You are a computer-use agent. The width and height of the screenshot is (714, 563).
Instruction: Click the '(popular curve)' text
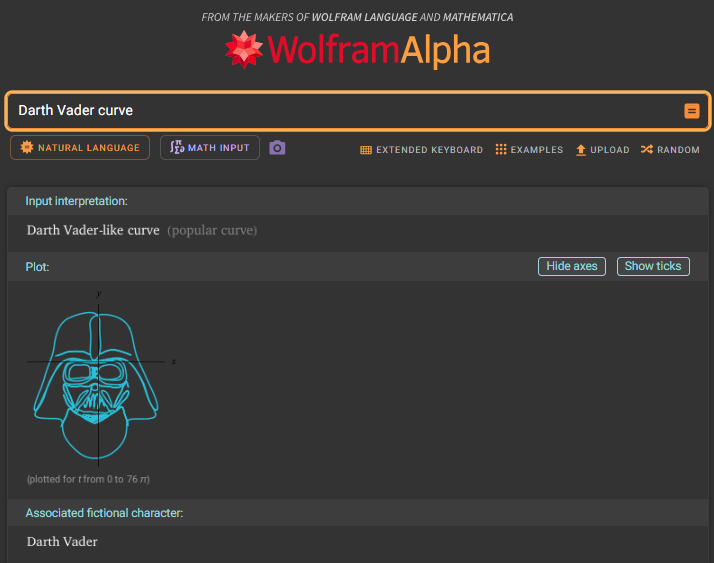point(212,230)
